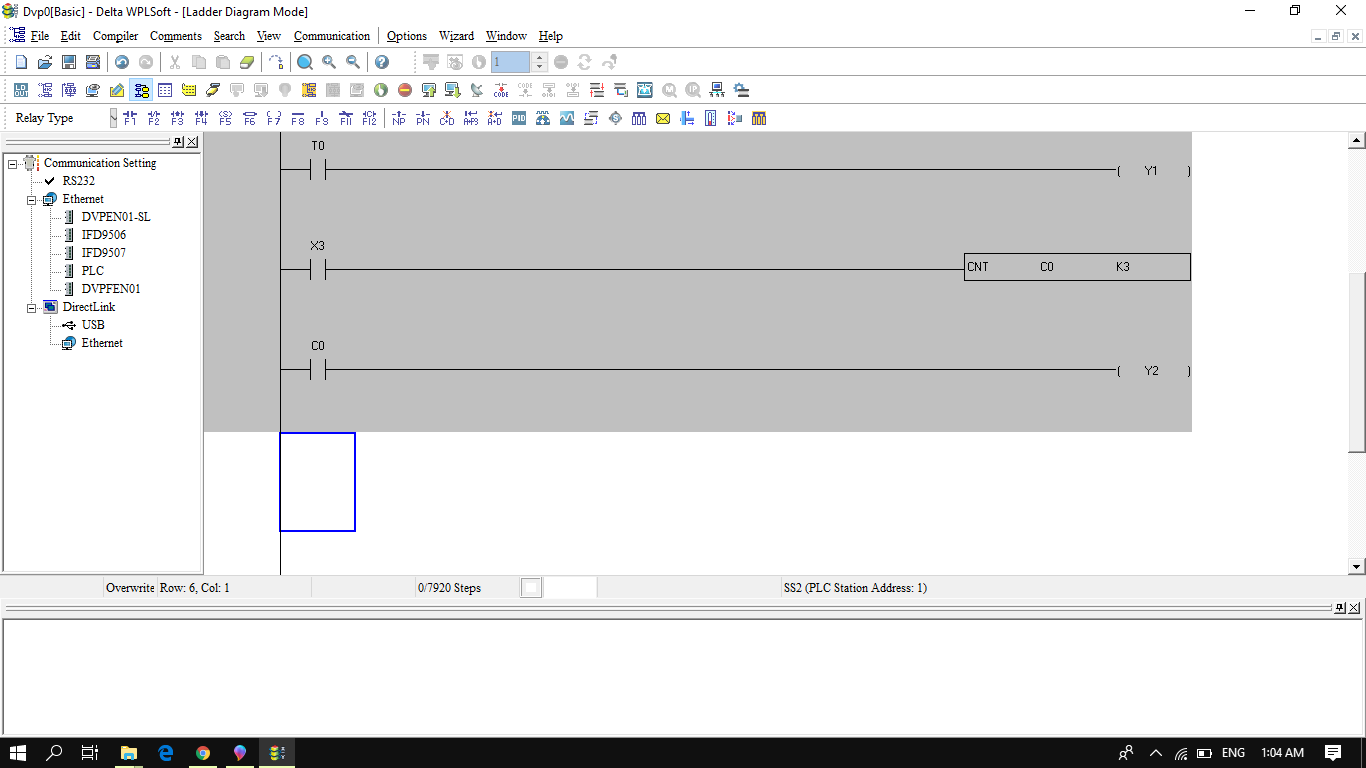Select the F3 rising-edge contact icon

pos(178,118)
